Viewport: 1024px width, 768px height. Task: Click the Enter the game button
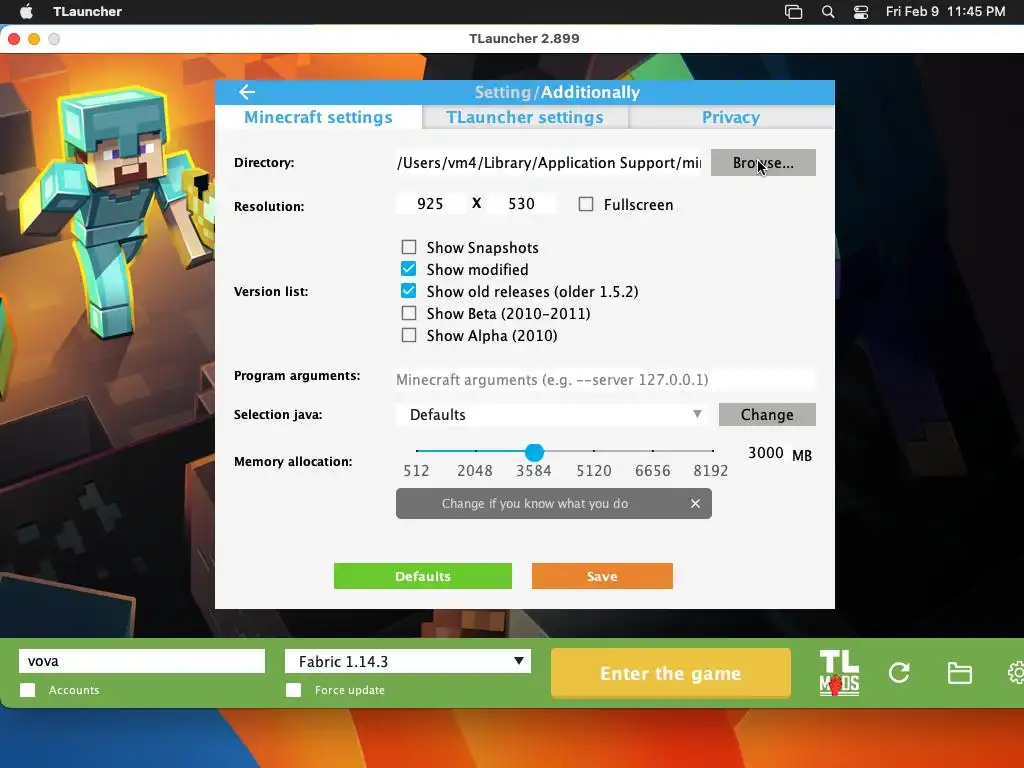(x=671, y=673)
